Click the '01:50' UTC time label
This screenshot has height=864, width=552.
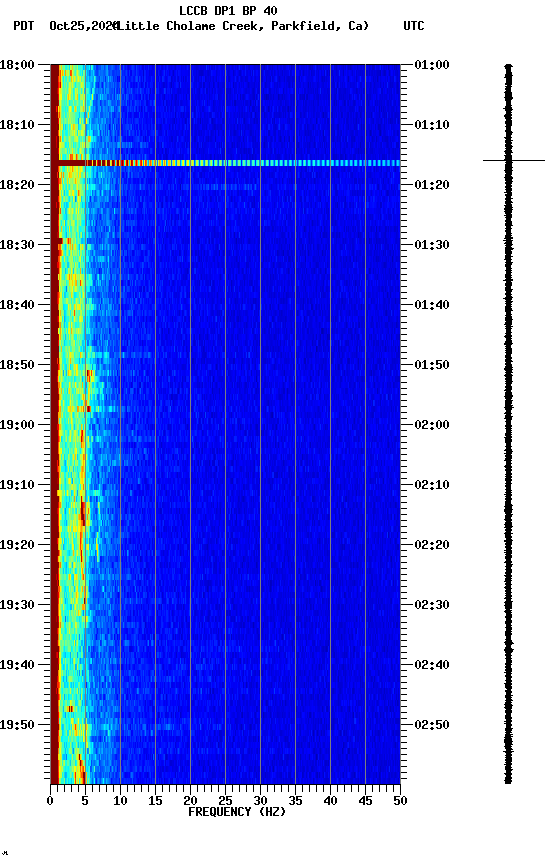[x=432, y=365]
